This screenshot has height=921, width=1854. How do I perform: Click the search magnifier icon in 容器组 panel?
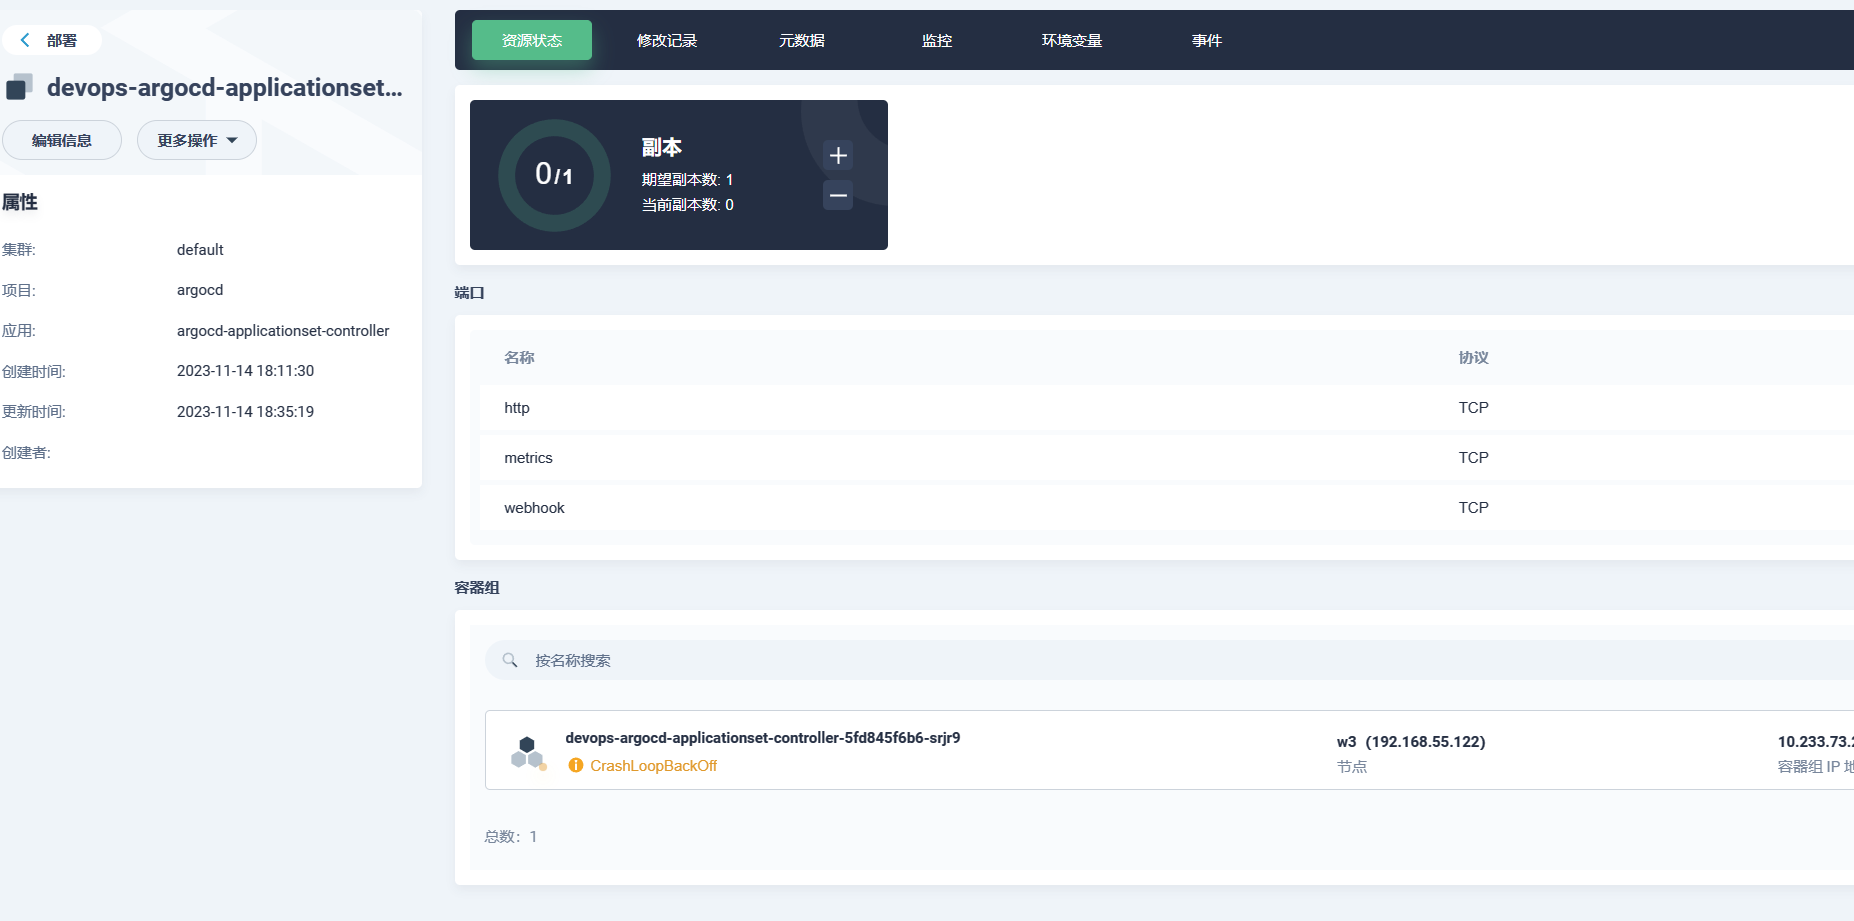click(x=510, y=660)
